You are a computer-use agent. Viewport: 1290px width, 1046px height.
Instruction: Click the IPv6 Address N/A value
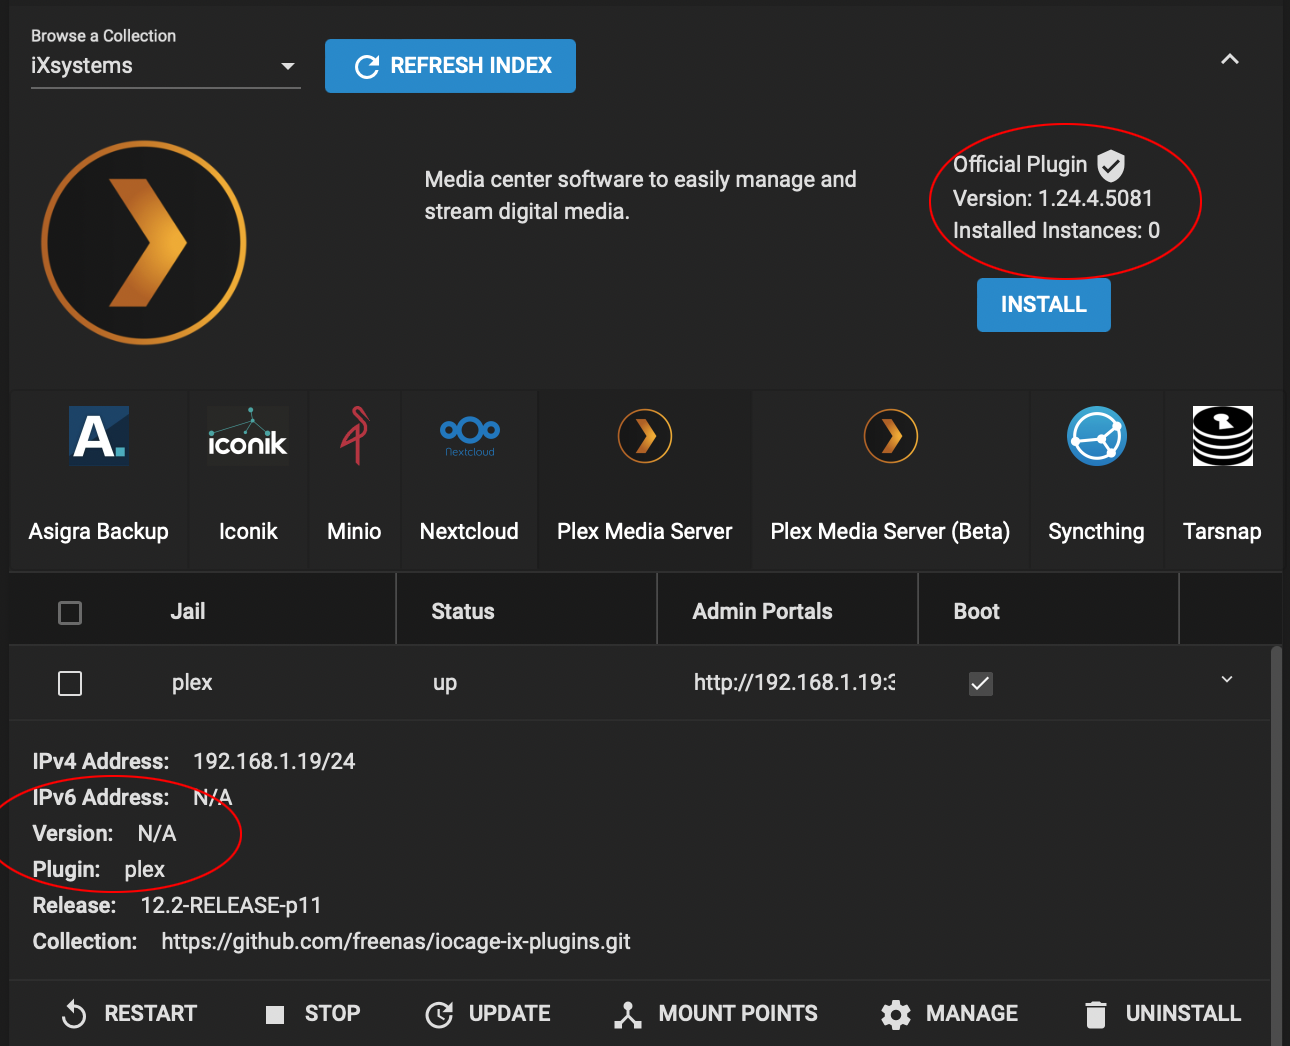(x=213, y=798)
